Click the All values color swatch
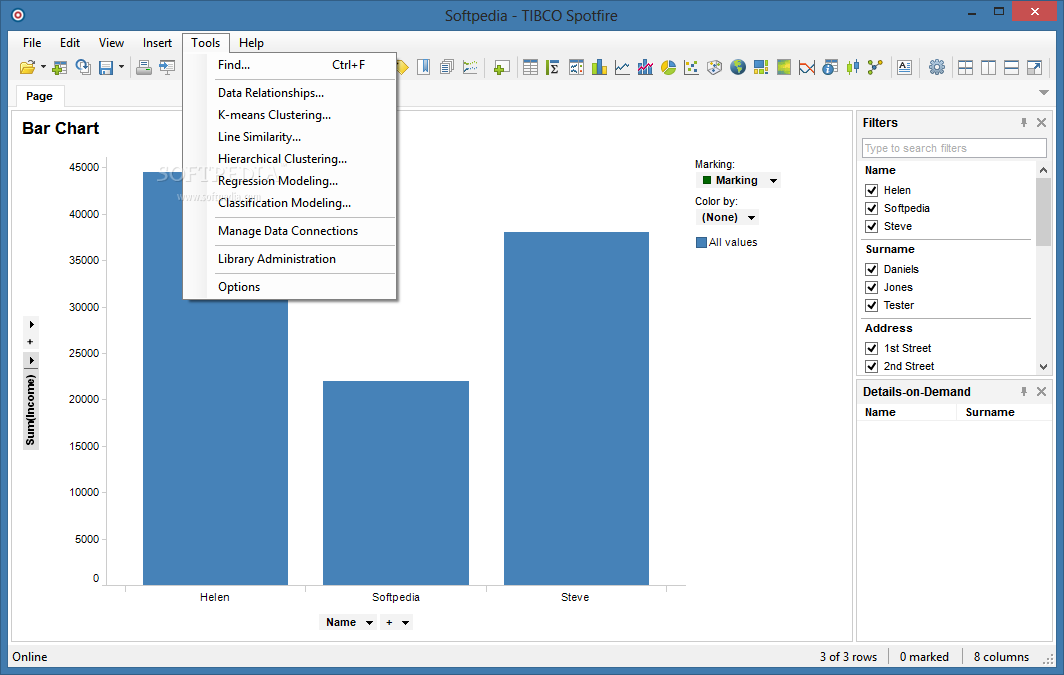 [702, 242]
